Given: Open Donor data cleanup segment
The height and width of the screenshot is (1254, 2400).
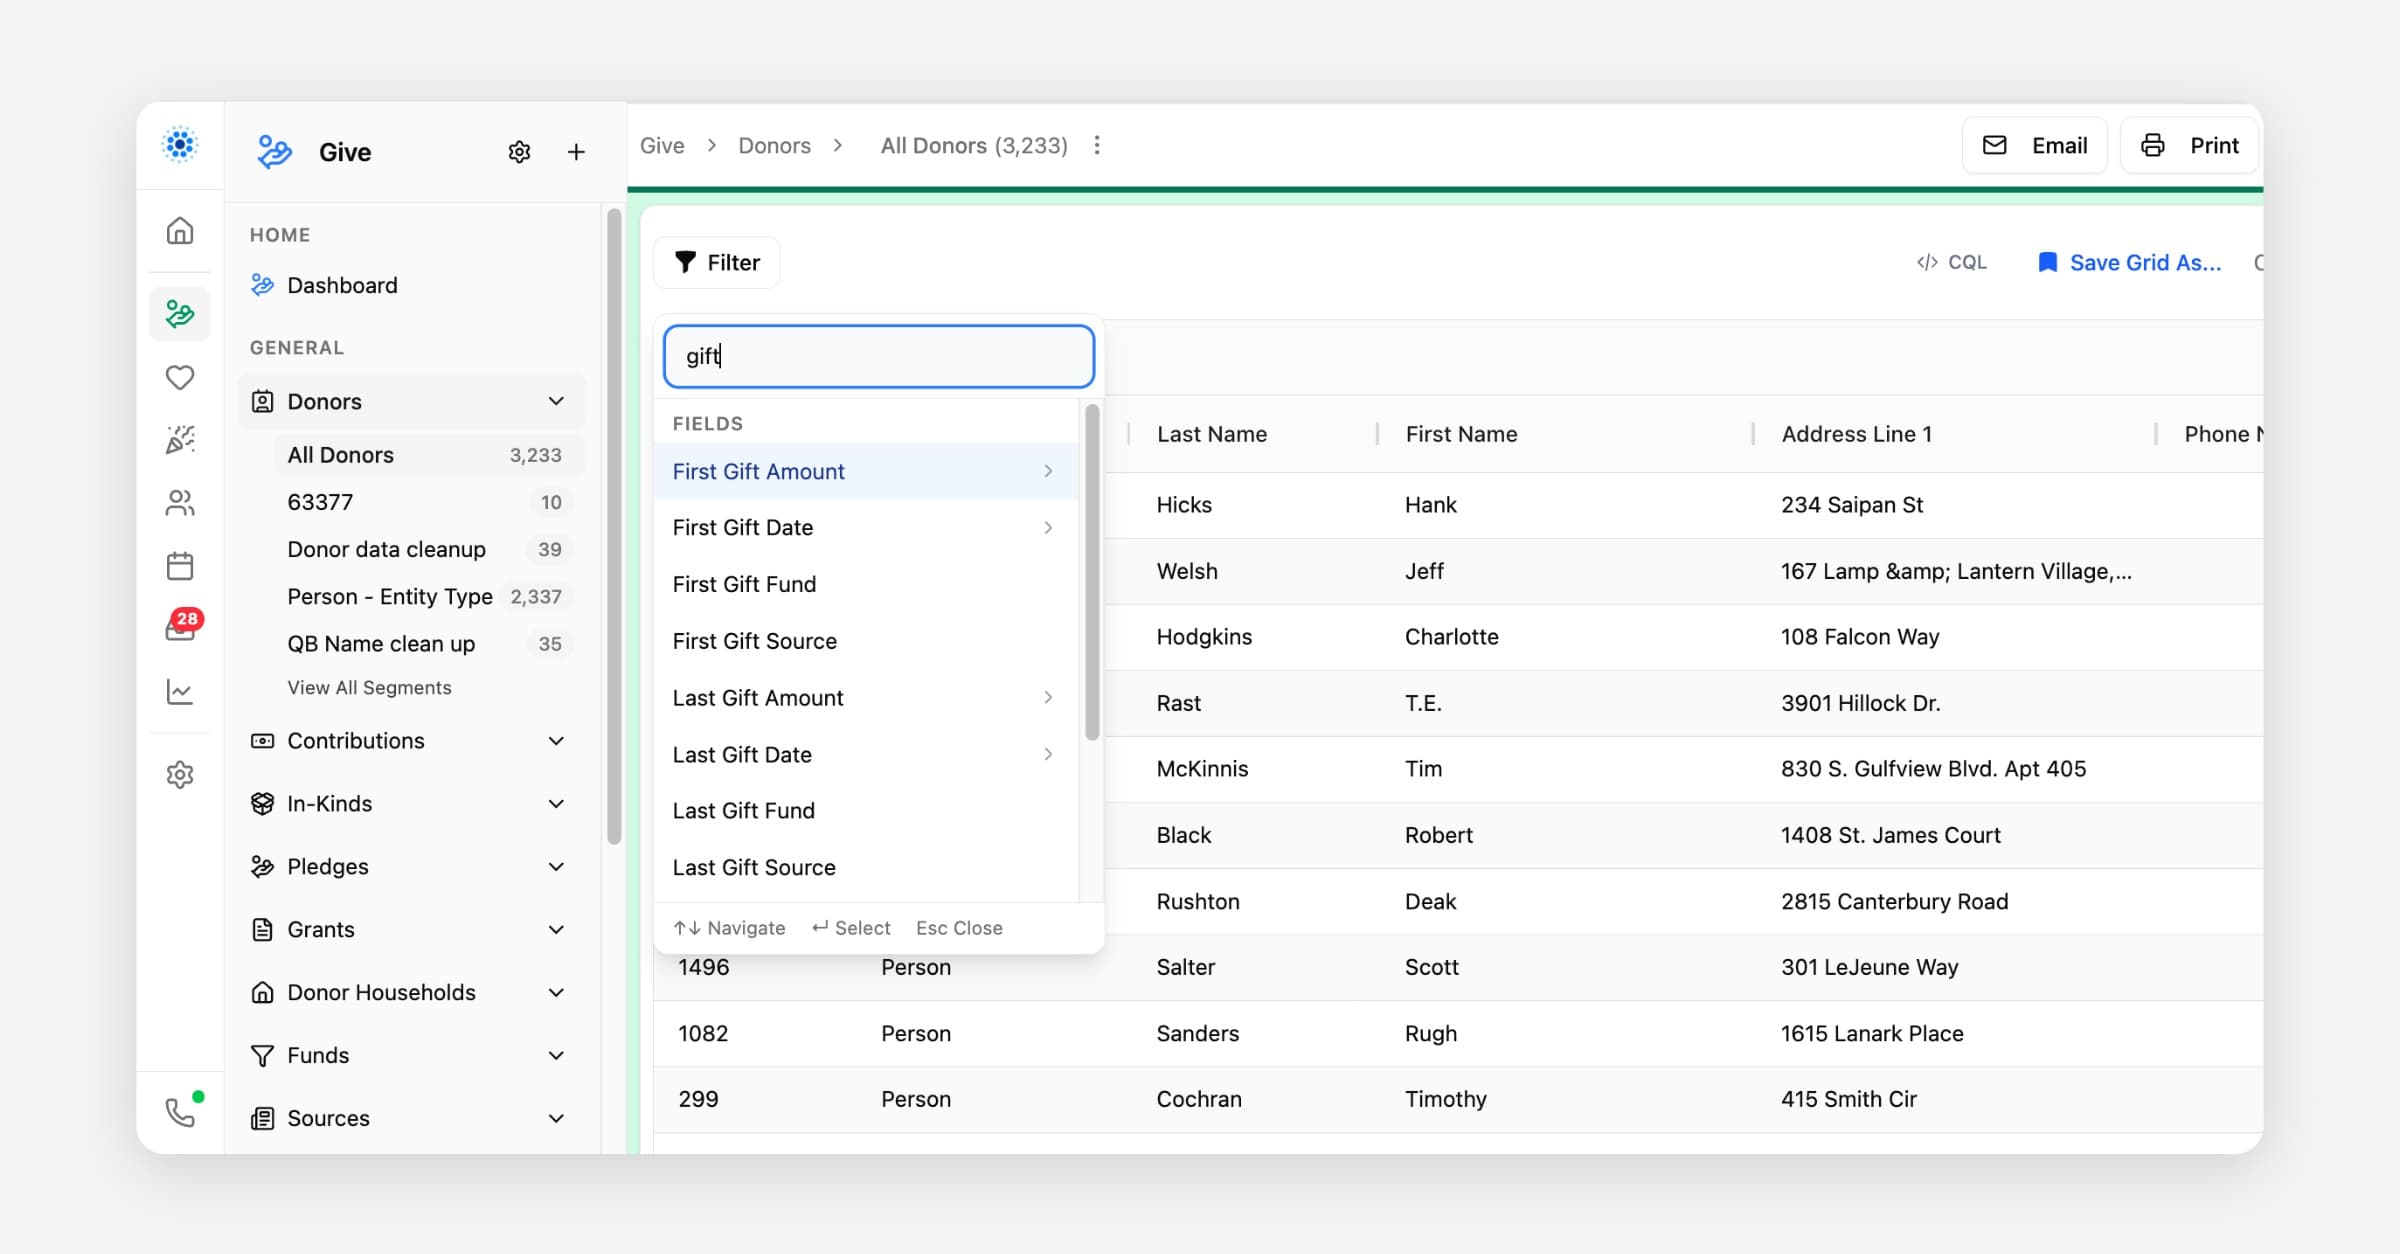Looking at the screenshot, I should pyautogui.click(x=430, y=549).
